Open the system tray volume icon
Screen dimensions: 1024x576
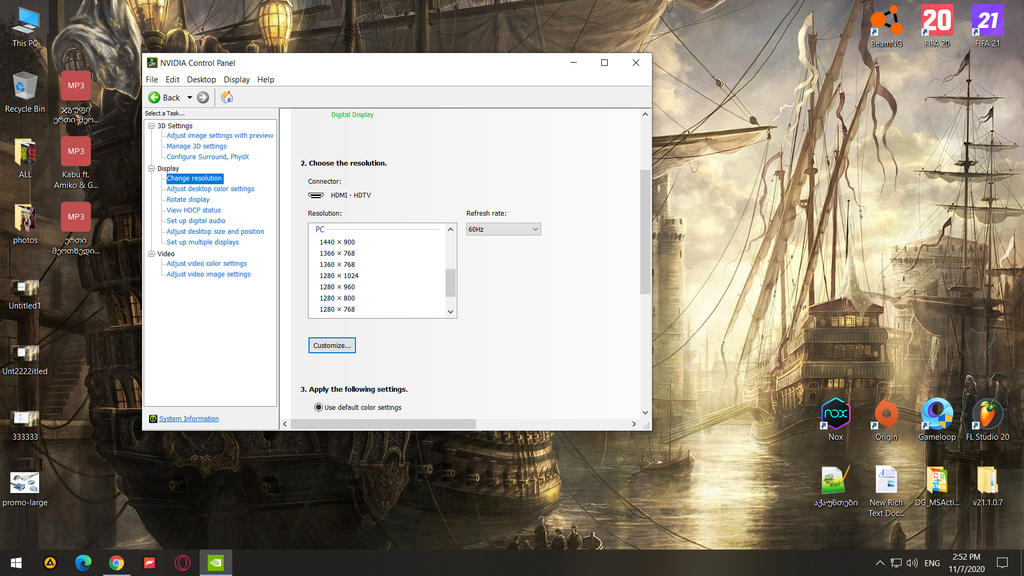coord(912,563)
